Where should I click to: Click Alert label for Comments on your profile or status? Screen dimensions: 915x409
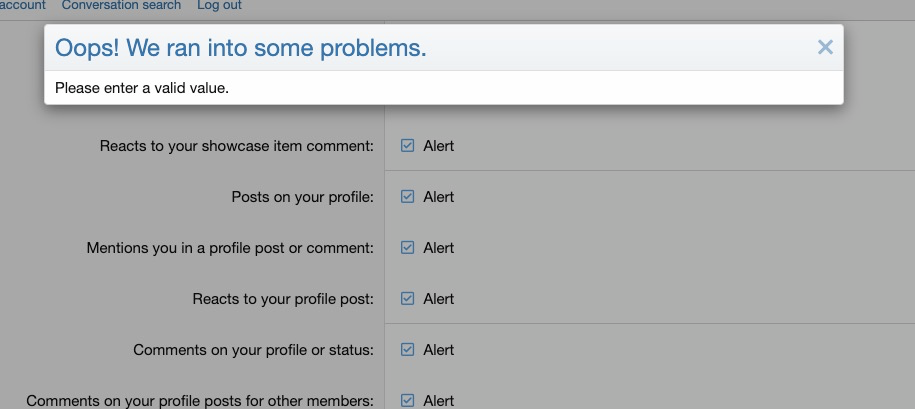tap(439, 349)
